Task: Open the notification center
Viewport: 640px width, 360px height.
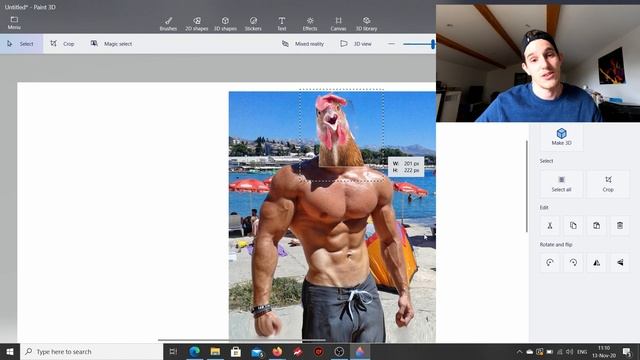Action: click(627, 351)
